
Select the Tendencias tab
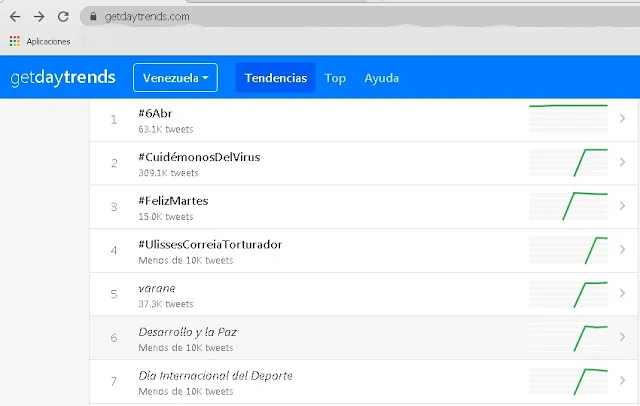click(276, 78)
